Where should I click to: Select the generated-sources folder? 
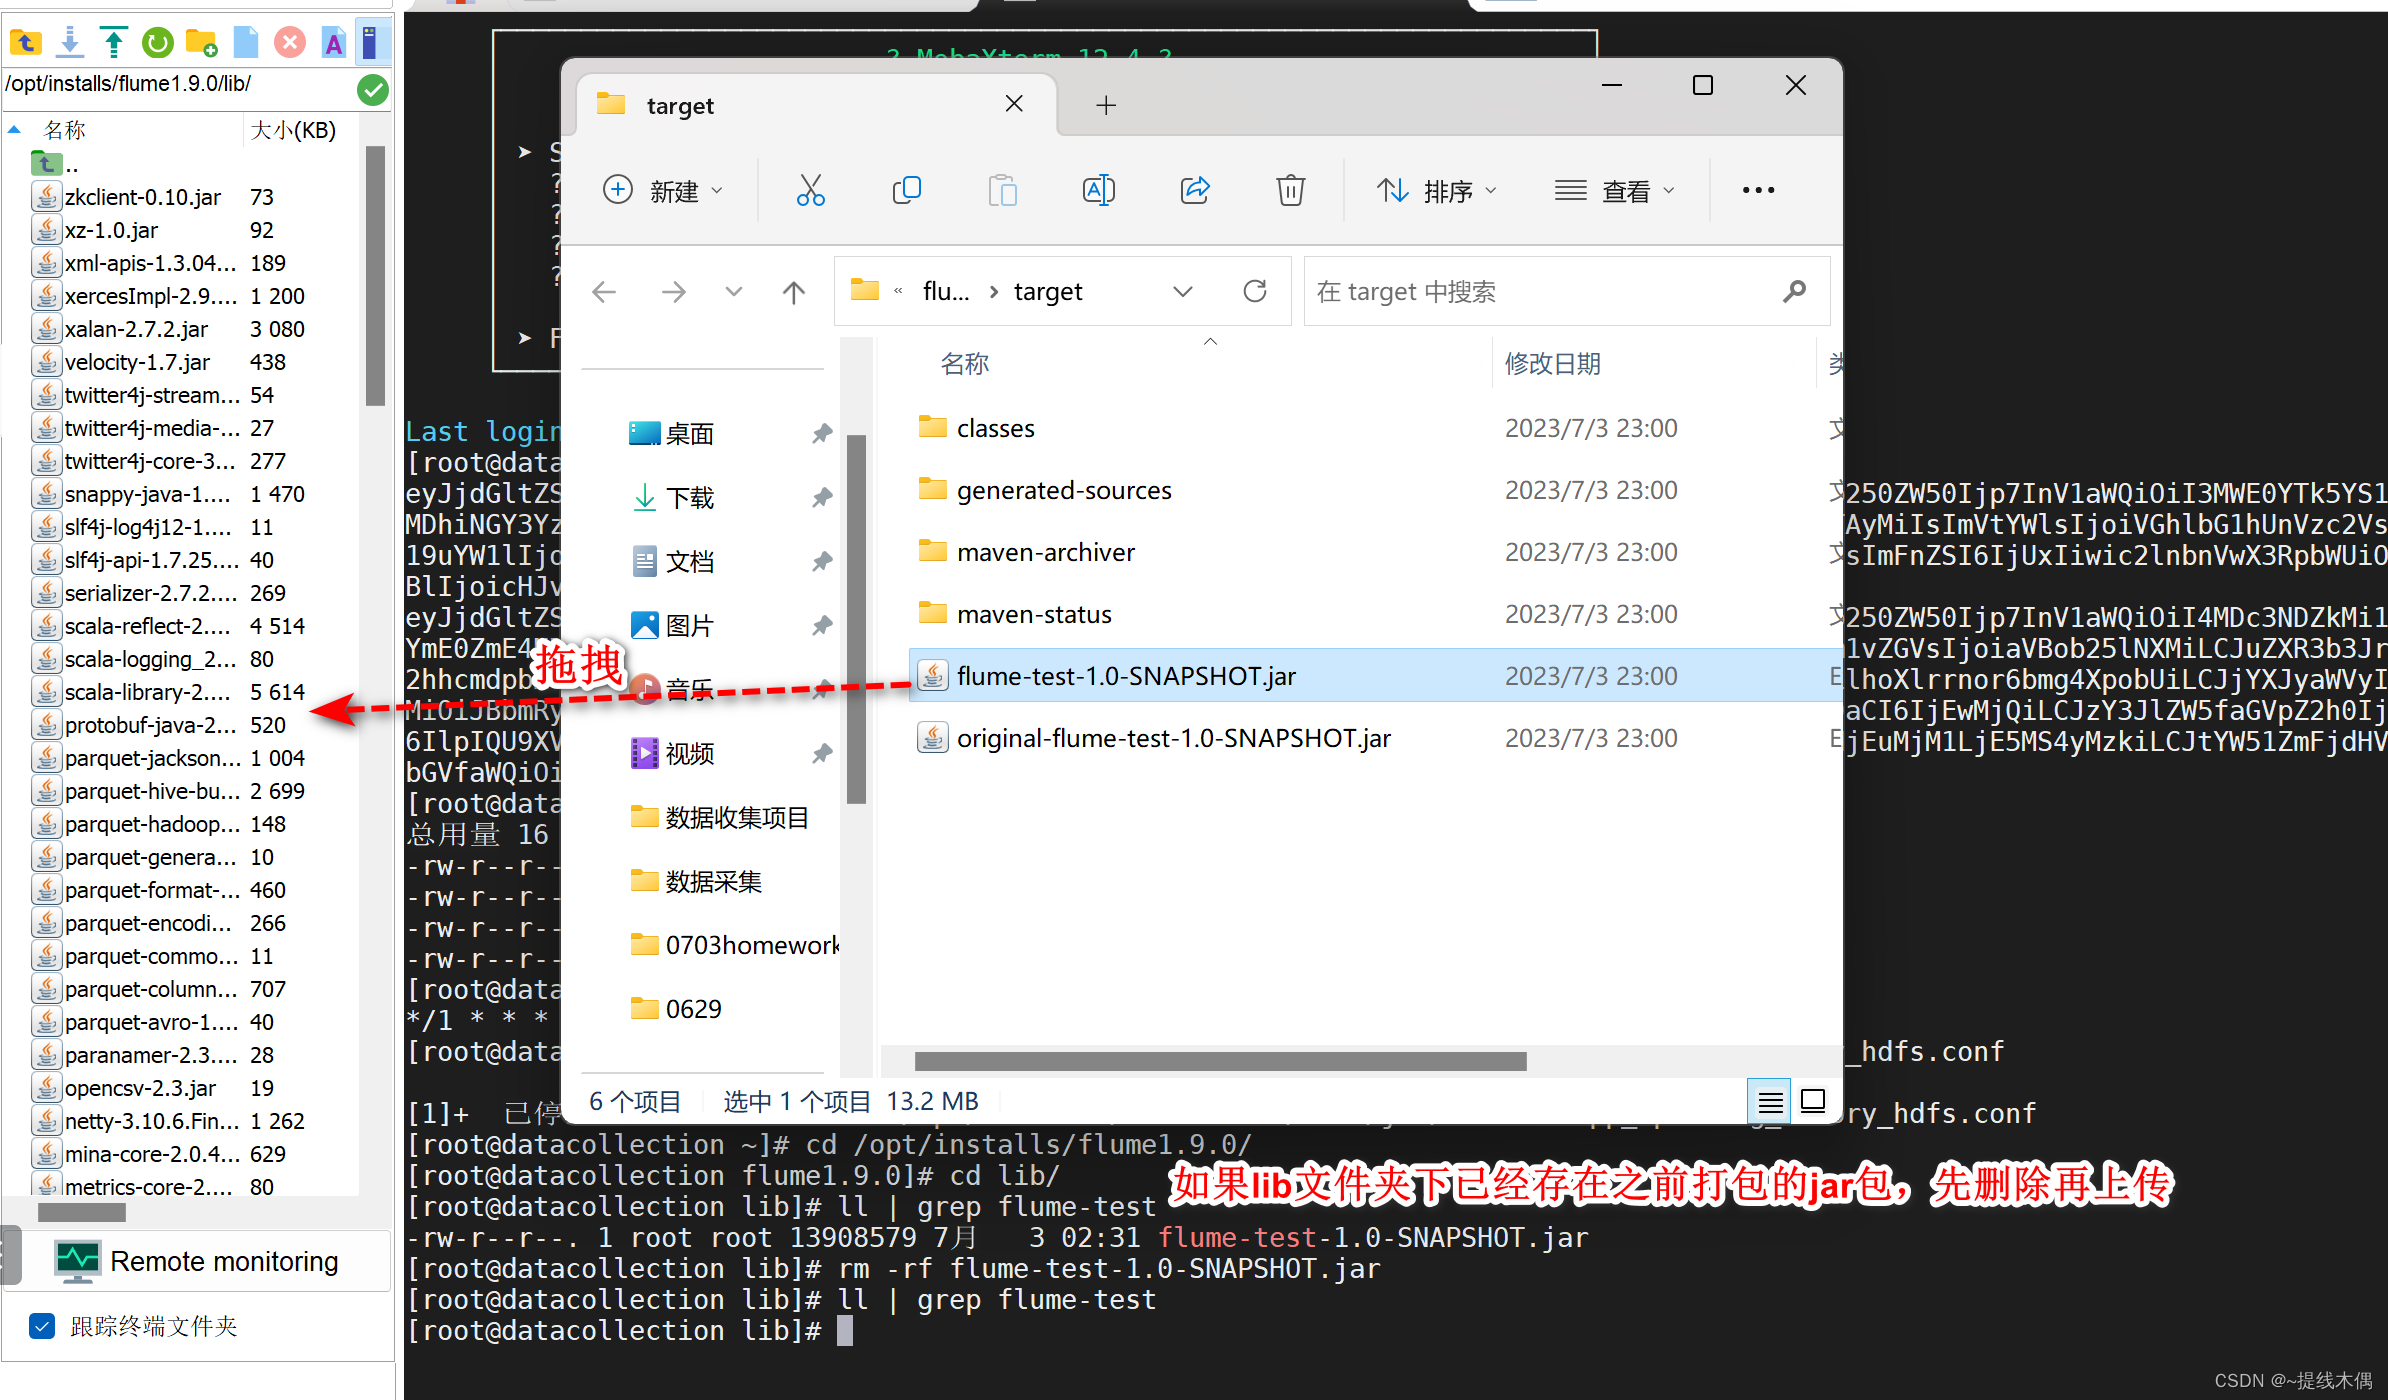[1376, 490]
